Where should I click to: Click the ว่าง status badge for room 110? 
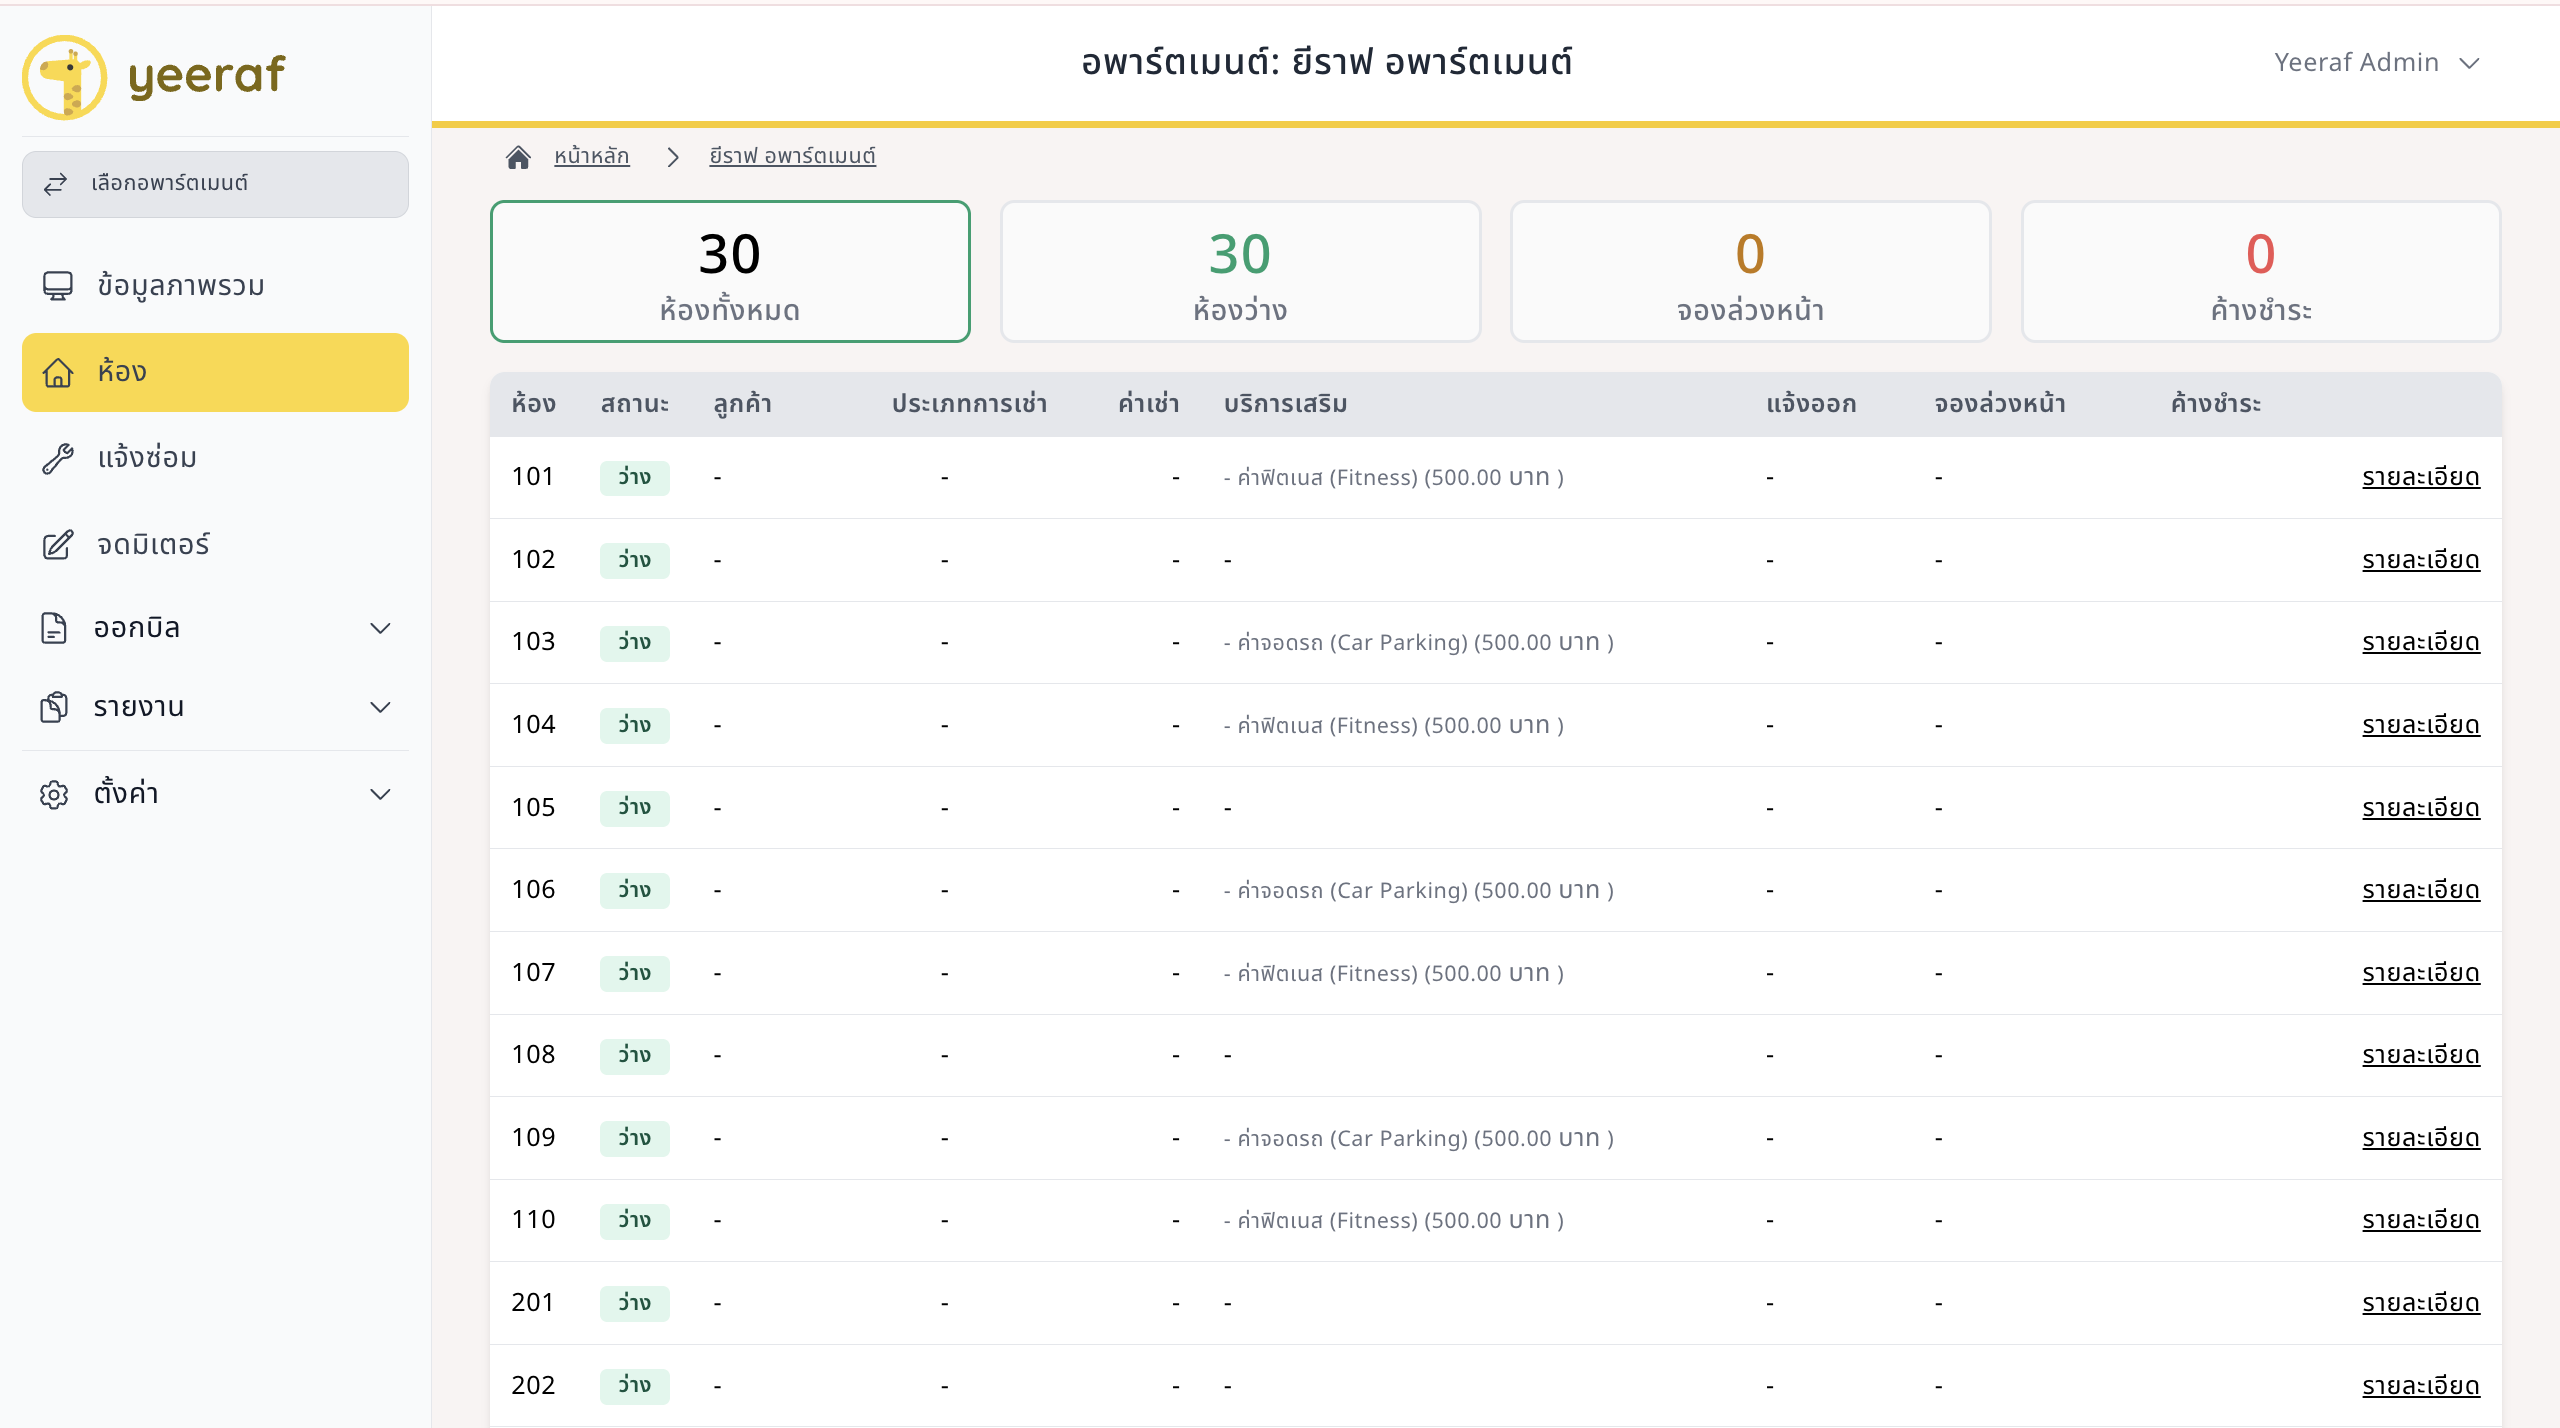click(x=634, y=1220)
